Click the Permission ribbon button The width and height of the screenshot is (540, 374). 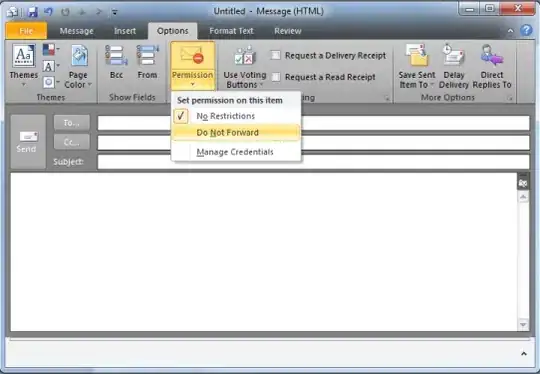click(x=193, y=65)
